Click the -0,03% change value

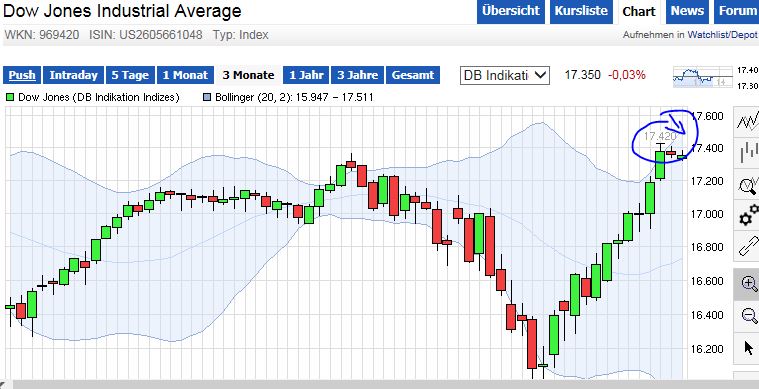click(x=627, y=75)
